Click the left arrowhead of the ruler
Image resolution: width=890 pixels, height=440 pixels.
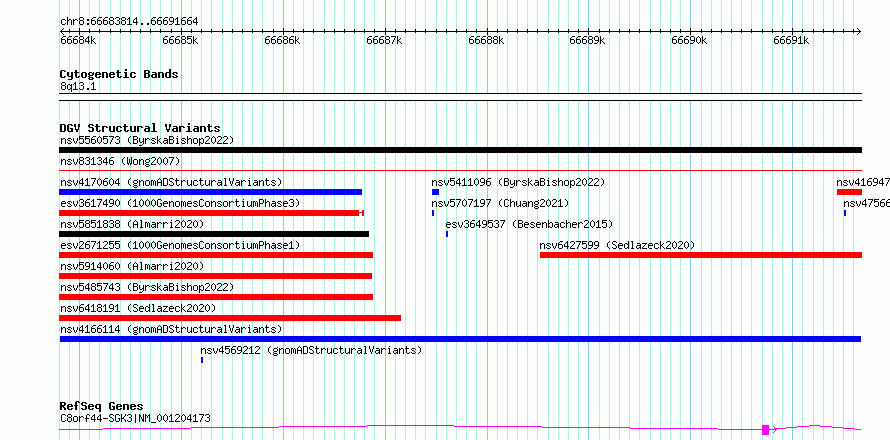[x=62, y=31]
